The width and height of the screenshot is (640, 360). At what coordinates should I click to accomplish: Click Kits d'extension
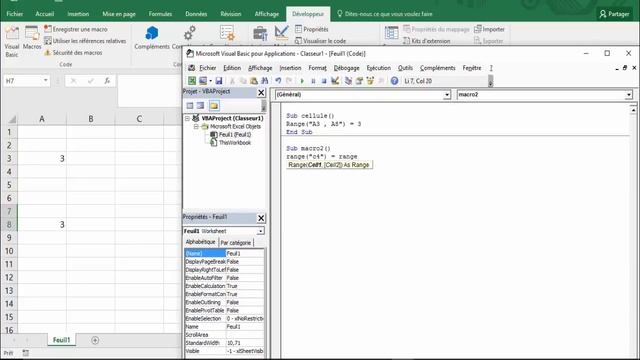coord(427,41)
